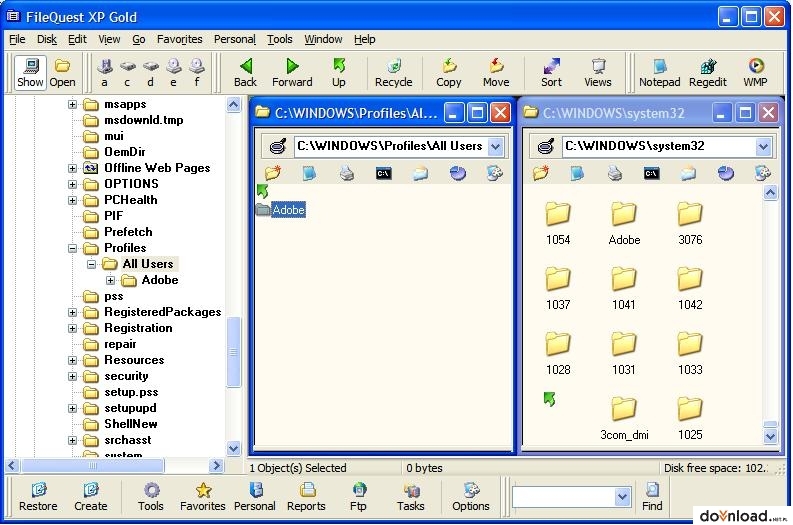Expand the PCHealth tree node
The width and height of the screenshot is (793, 525).
point(72,200)
